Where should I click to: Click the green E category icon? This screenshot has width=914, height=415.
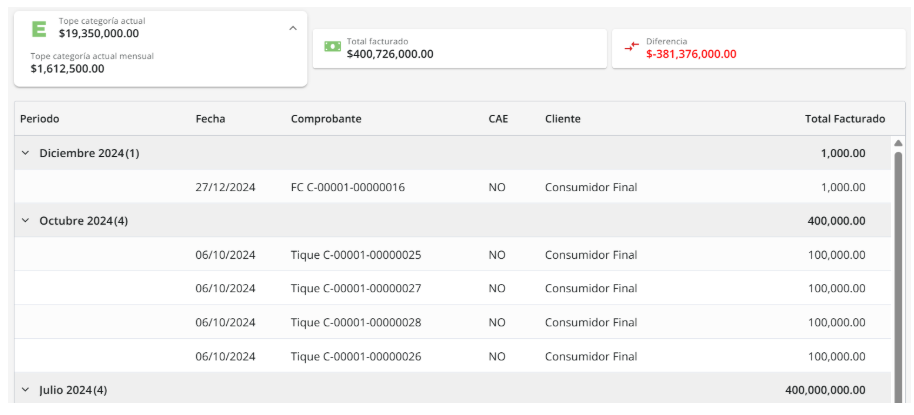pos(40,29)
